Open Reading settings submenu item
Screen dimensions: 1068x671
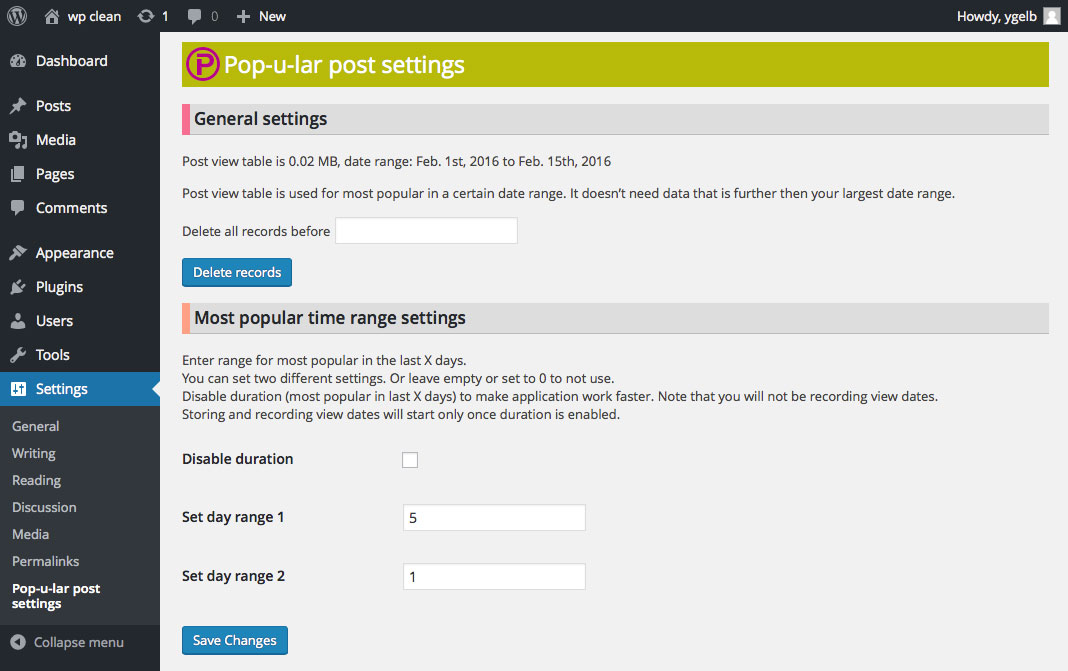[x=36, y=480]
